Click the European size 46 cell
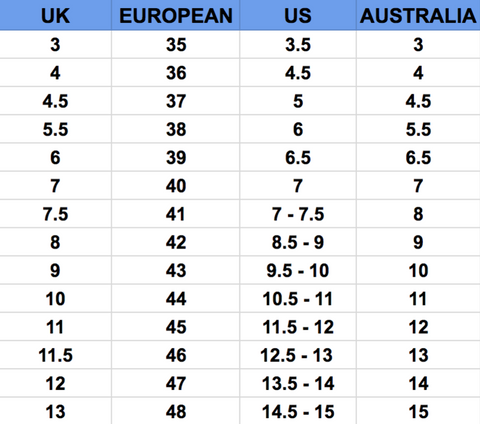 pos(176,355)
